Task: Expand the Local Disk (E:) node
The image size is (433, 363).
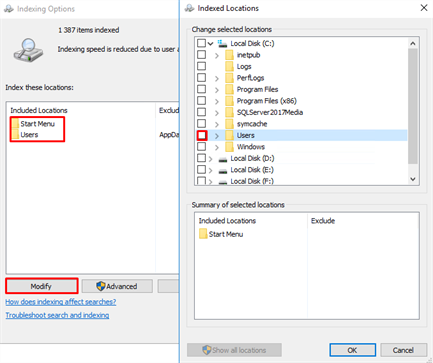Action: [x=210, y=170]
